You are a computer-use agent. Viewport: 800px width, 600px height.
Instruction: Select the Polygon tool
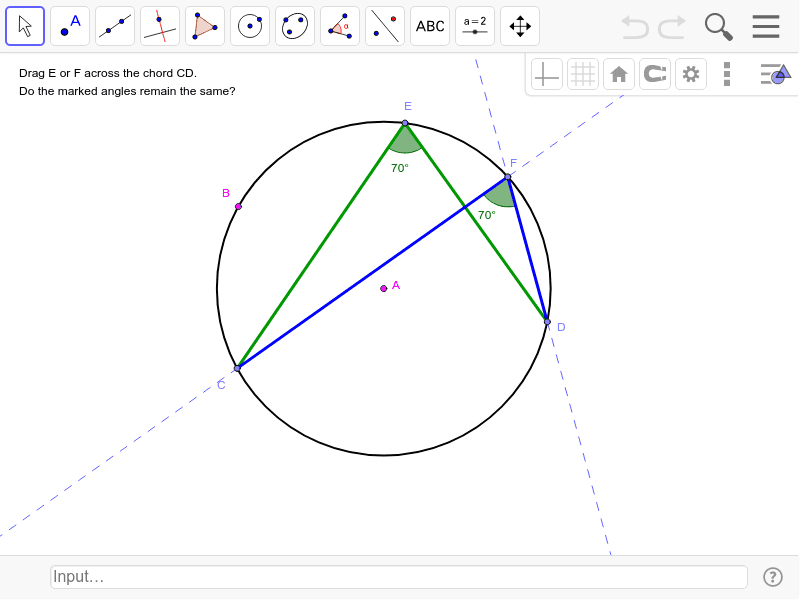[x=205, y=26]
